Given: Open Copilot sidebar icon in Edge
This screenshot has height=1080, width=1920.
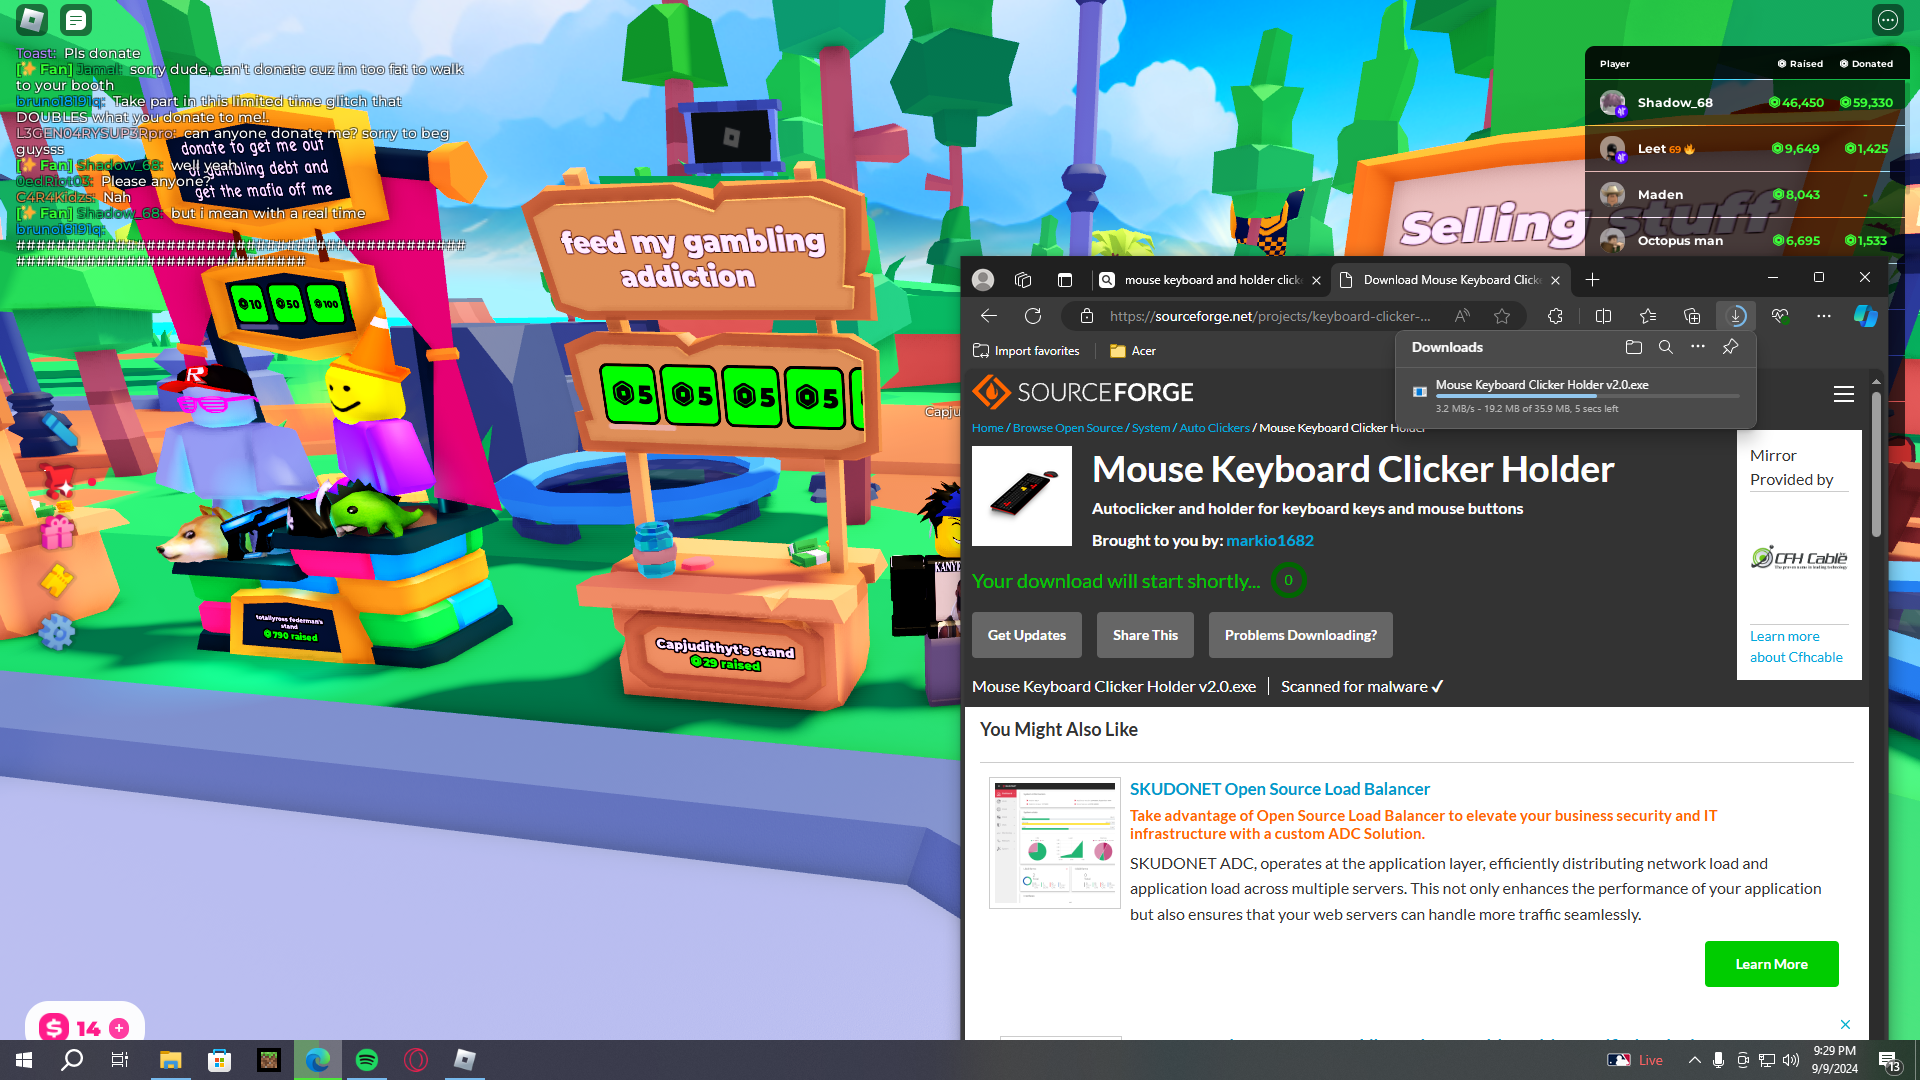Looking at the screenshot, I should click(1865, 316).
